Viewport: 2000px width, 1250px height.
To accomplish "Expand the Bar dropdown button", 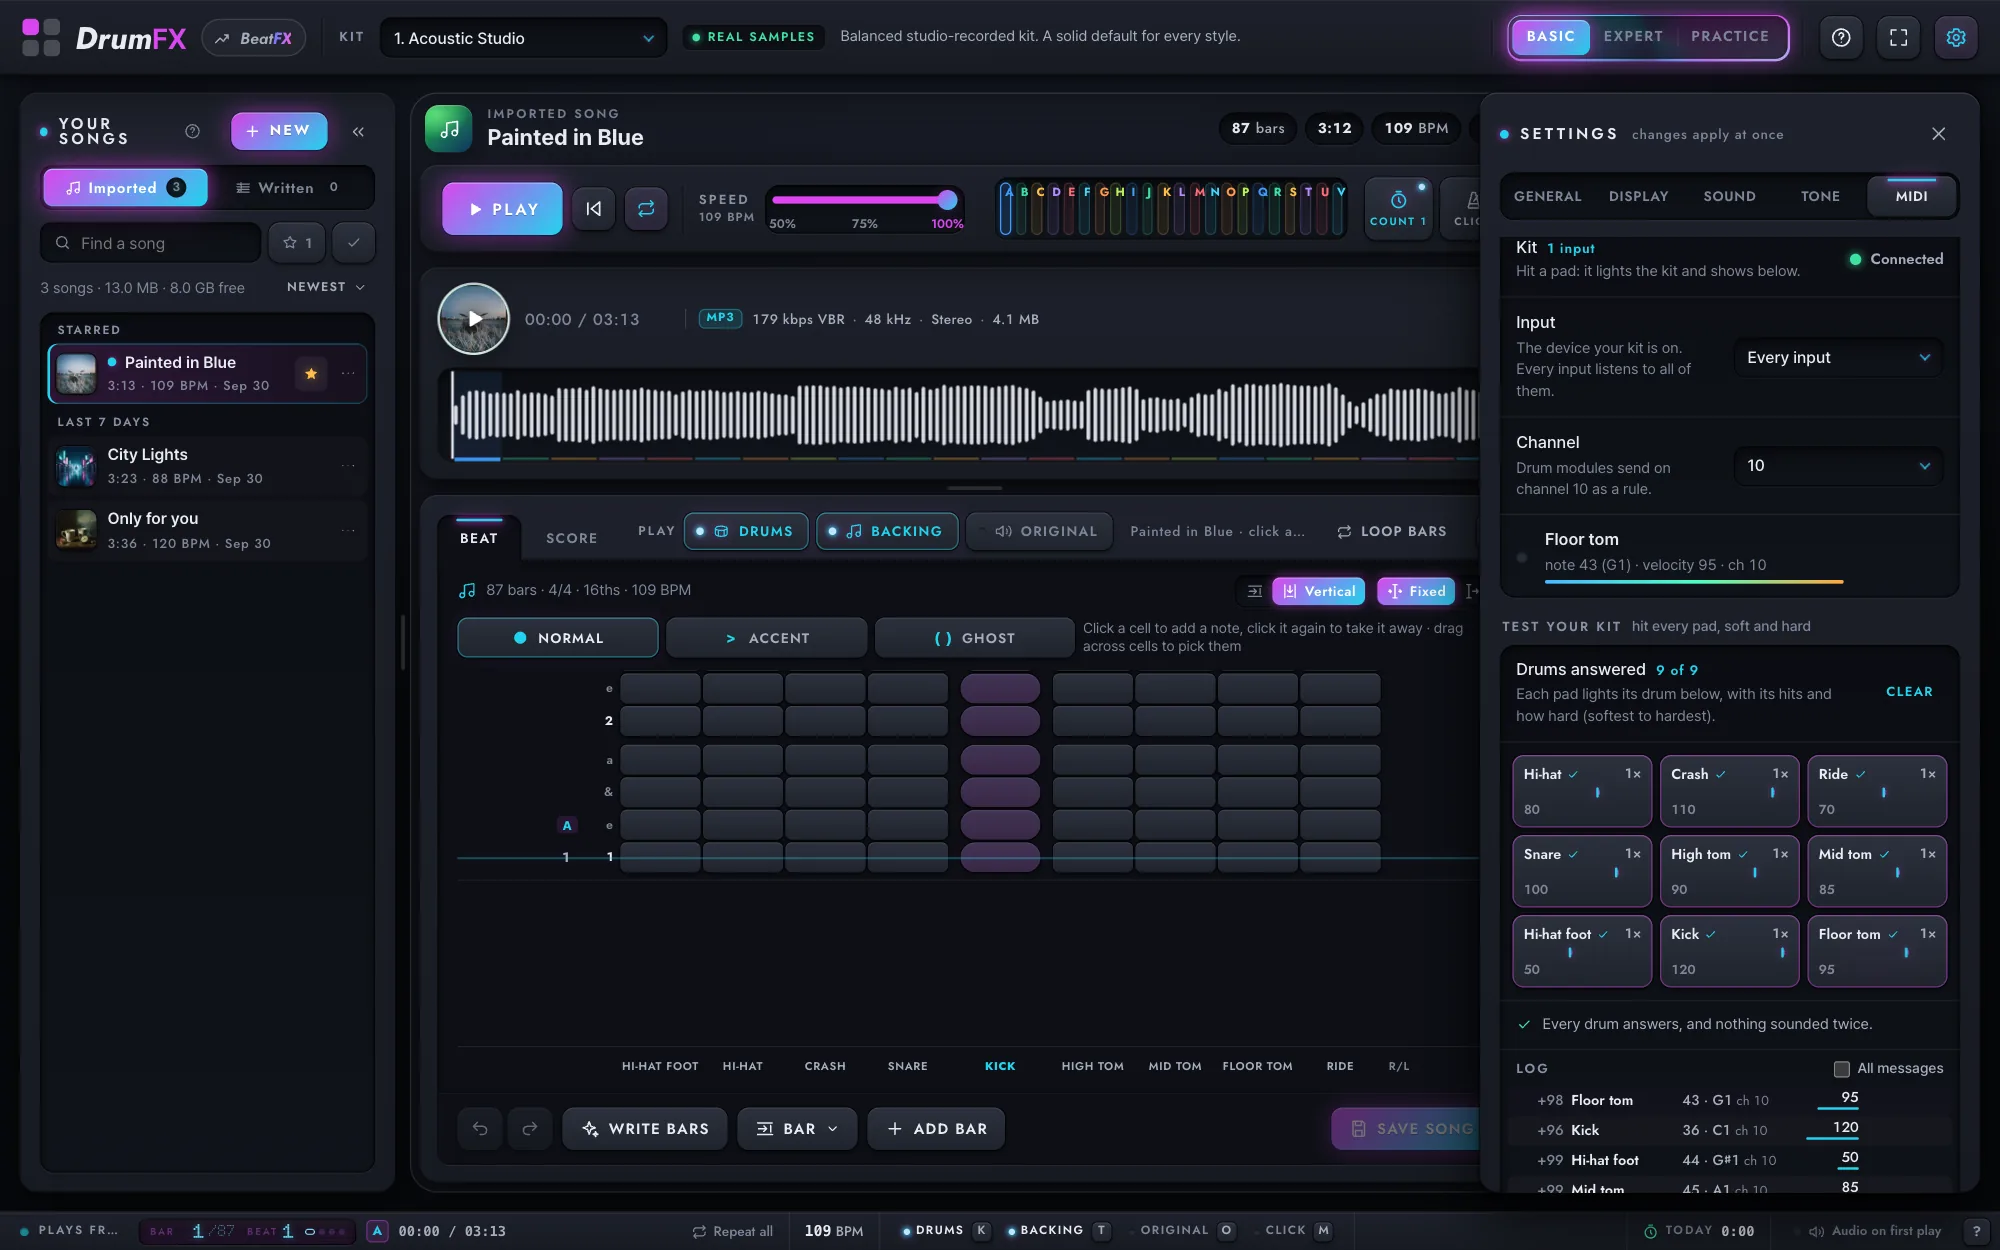I will (x=797, y=1129).
